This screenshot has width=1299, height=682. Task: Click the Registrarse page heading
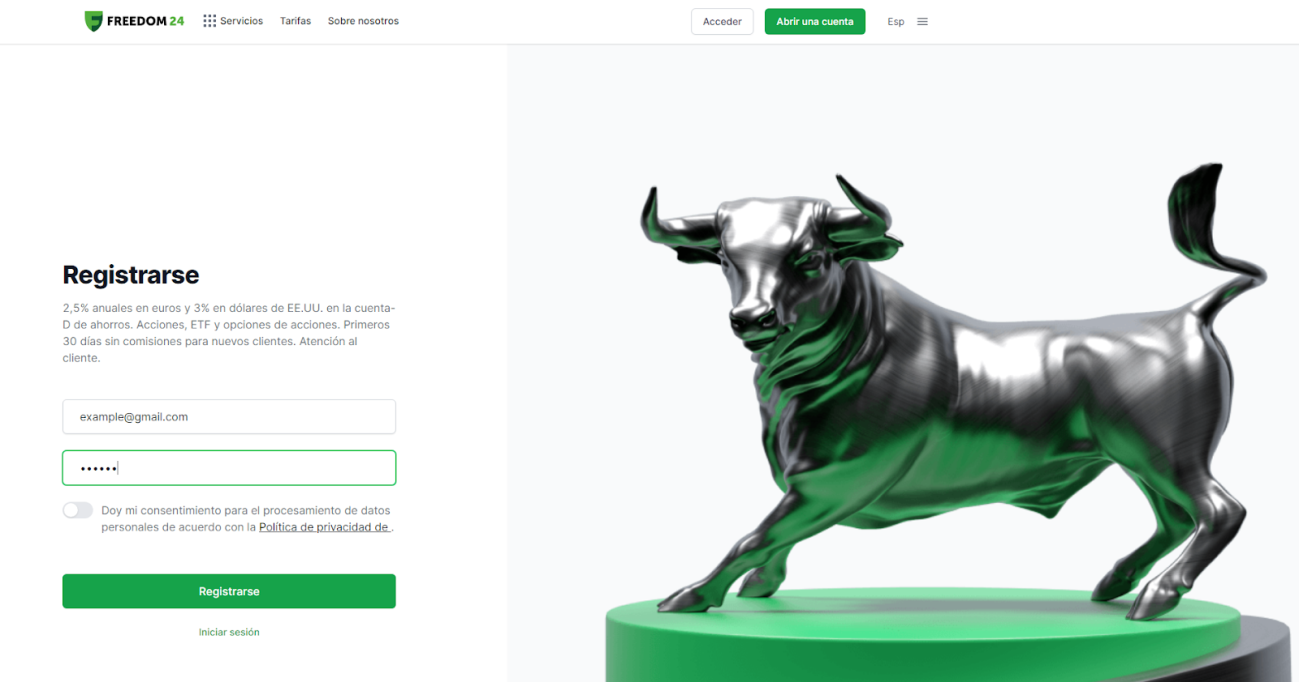131,275
